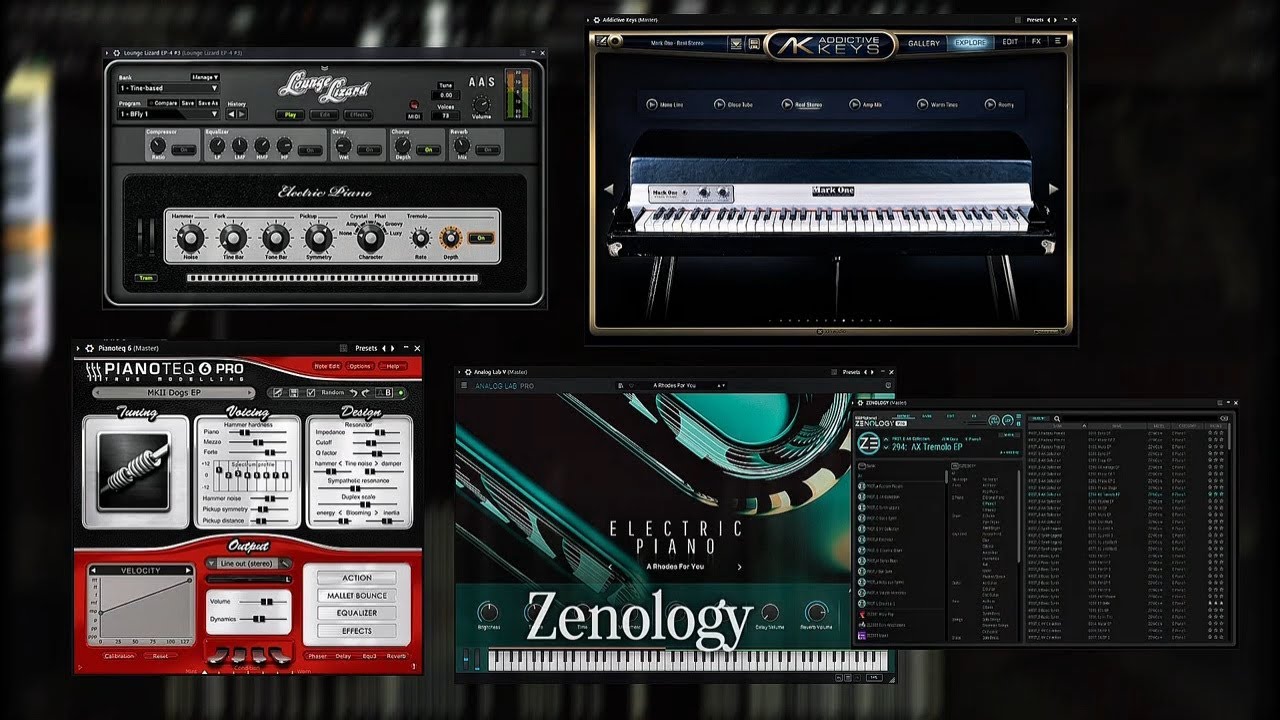1280x720 pixels.
Task: Toggle Tremolo On button in Lounge Lizard
Action: point(481,238)
